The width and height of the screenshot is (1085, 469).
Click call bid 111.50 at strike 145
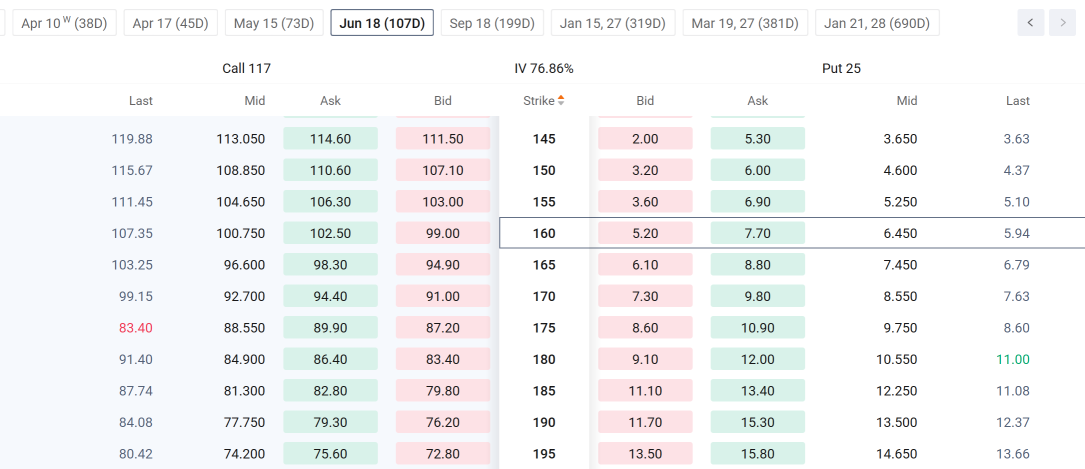tap(443, 138)
